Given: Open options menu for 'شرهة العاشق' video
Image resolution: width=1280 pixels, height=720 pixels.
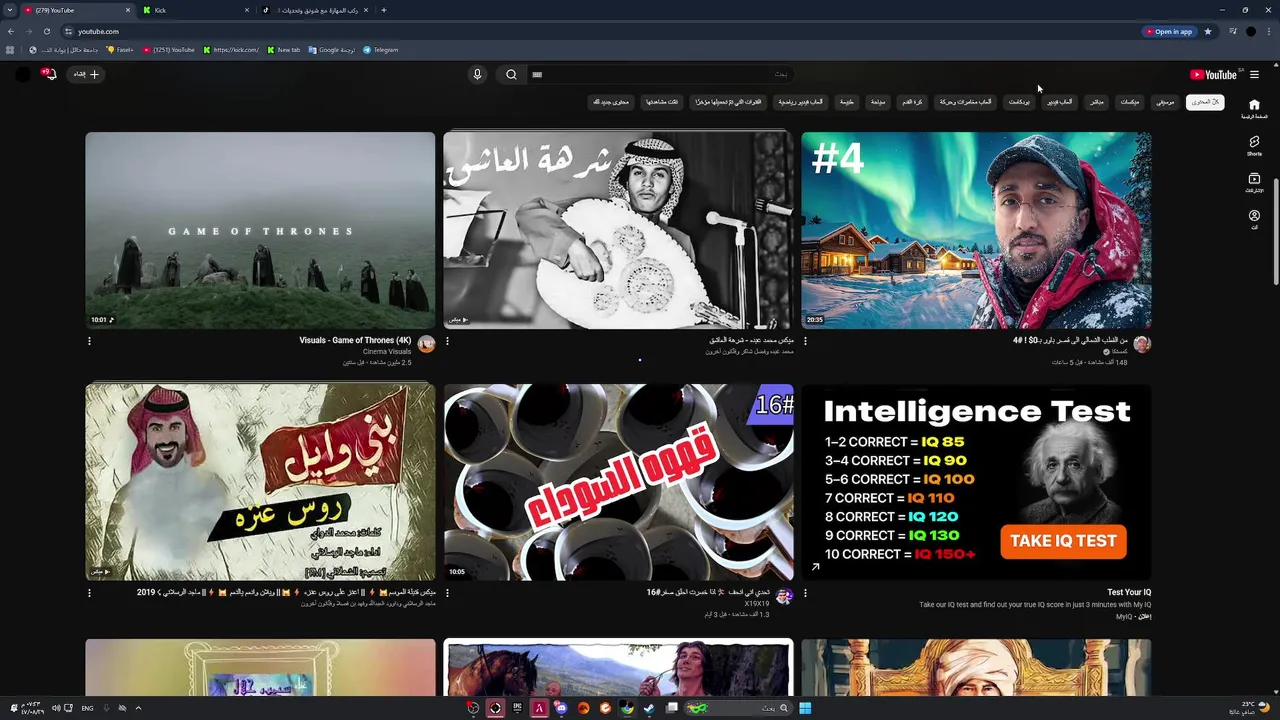Looking at the screenshot, I should (x=447, y=341).
